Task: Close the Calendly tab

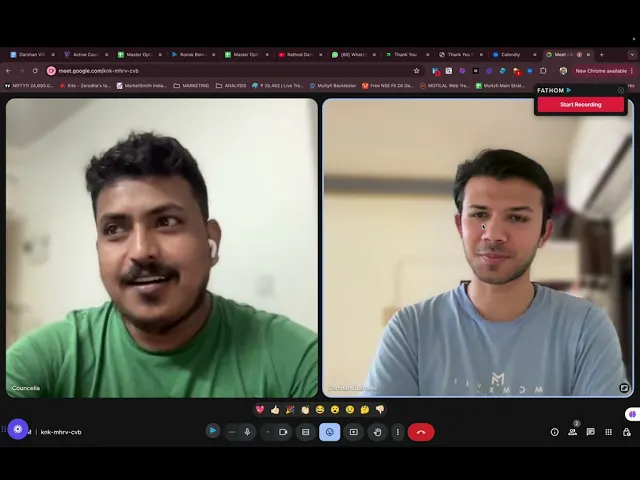Action: coord(535,55)
